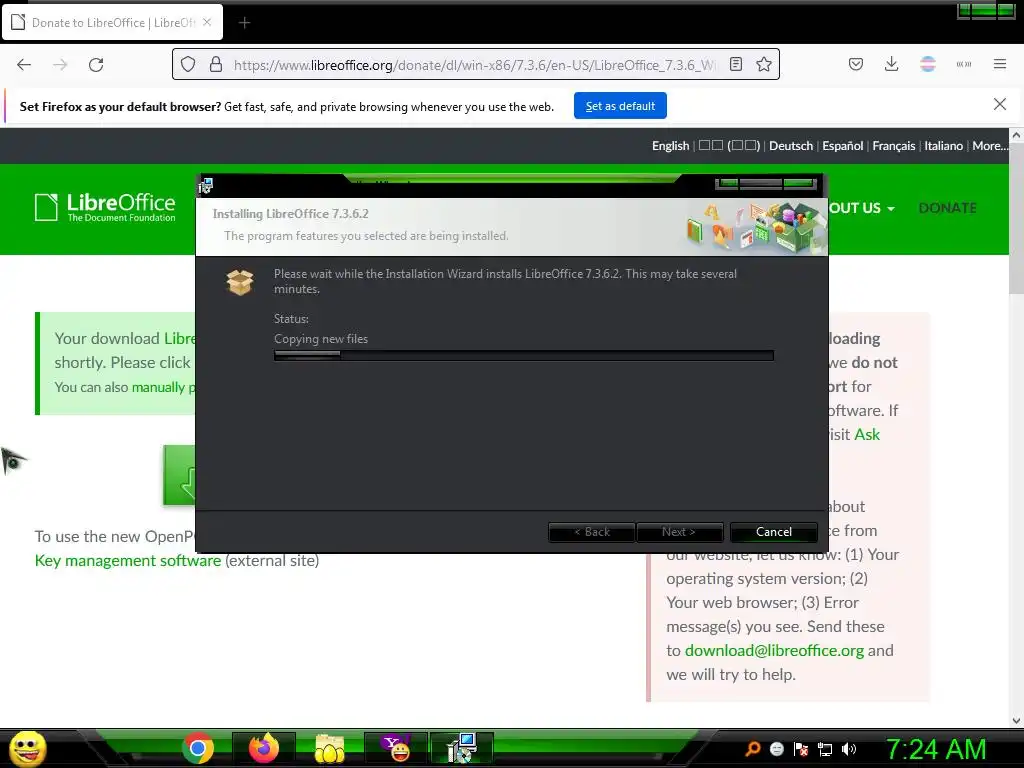Go back using Firefox back arrow

pos(24,65)
